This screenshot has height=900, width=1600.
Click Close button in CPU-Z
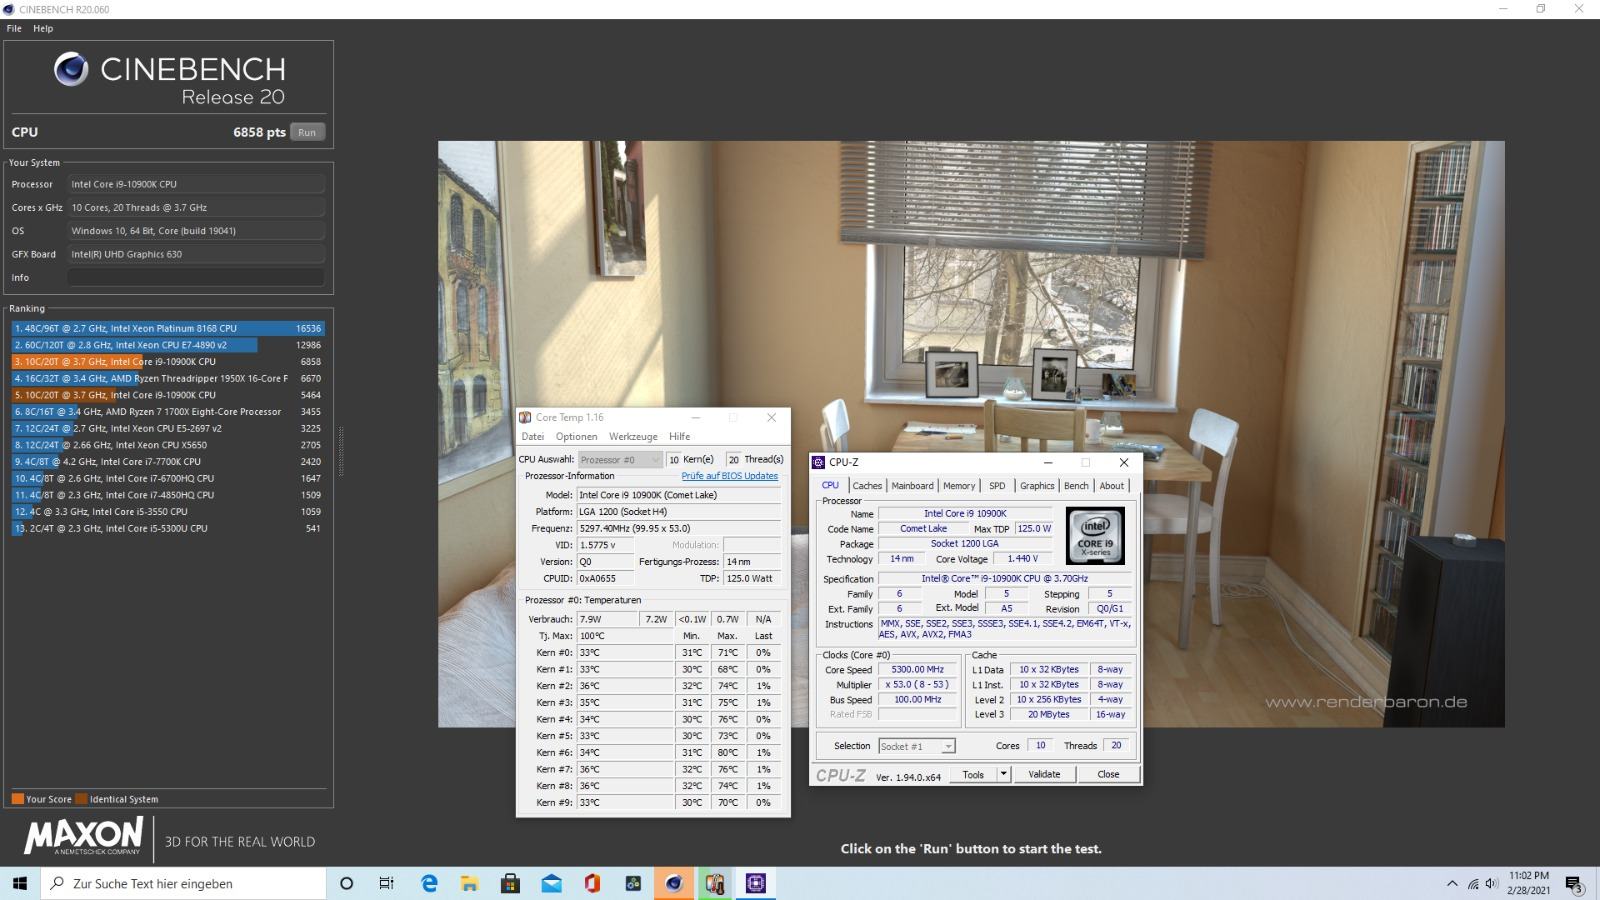1108,774
